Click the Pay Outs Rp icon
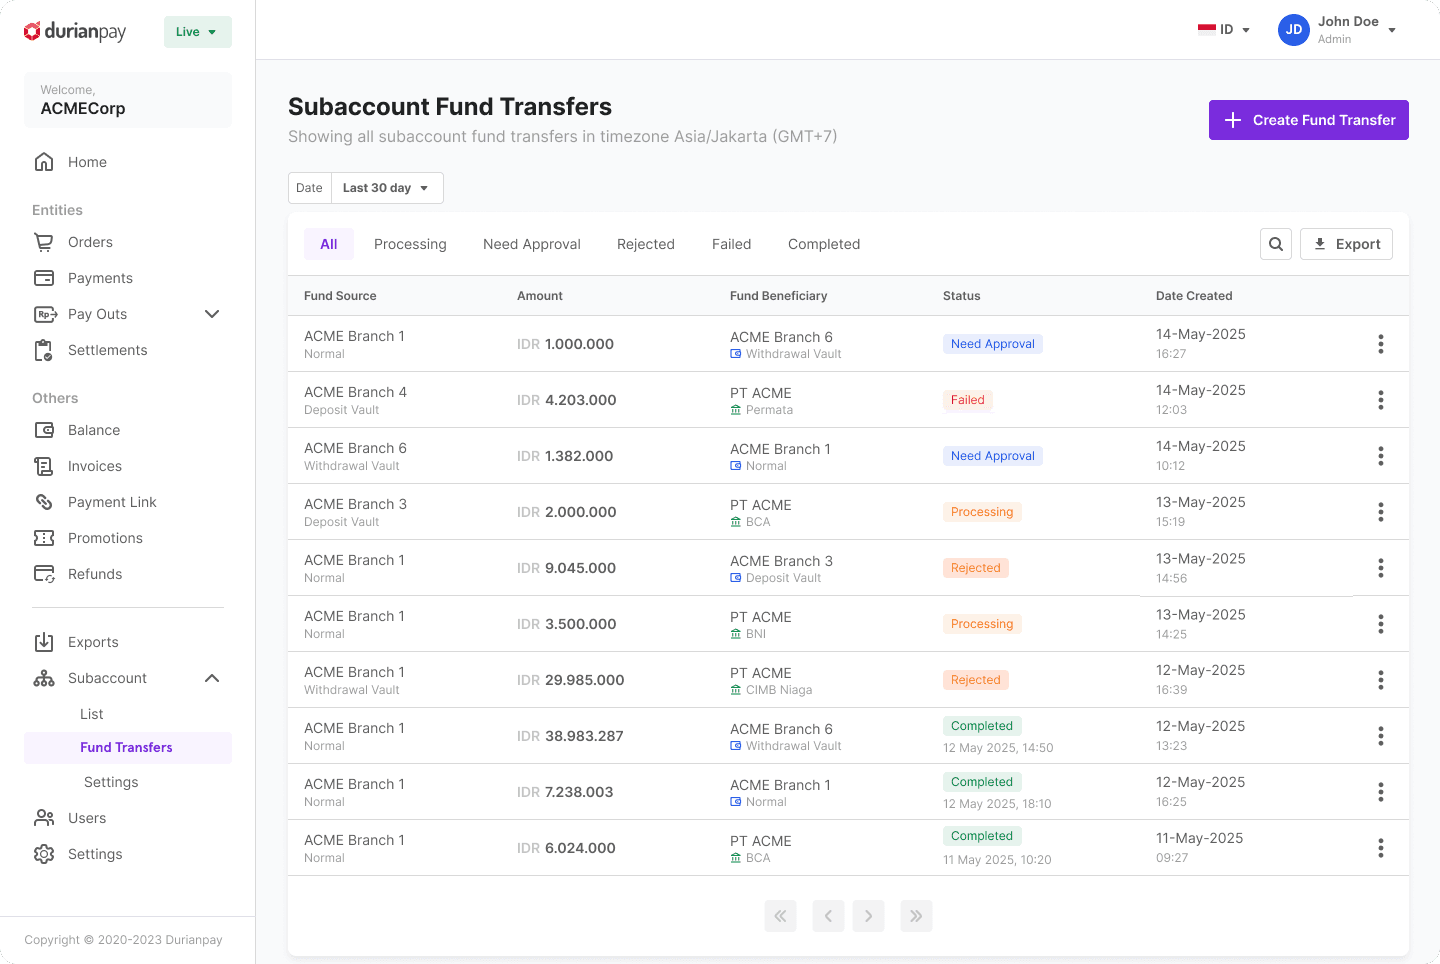Image resolution: width=1440 pixels, height=964 pixels. pos(46,314)
